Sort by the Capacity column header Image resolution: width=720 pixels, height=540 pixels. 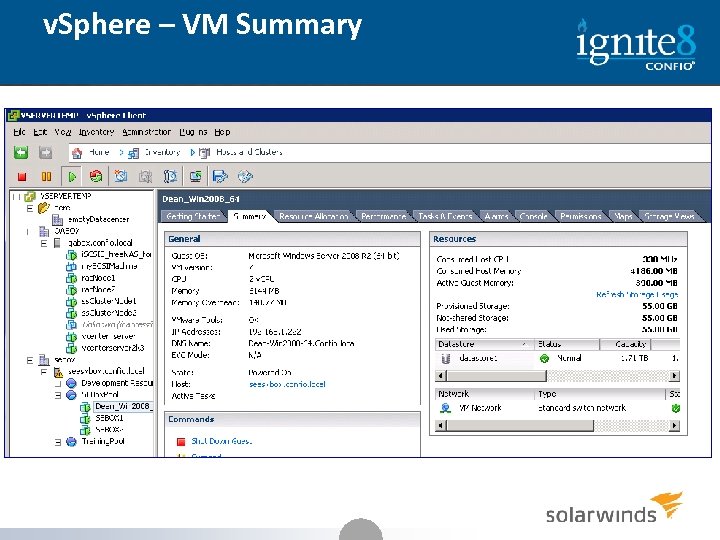coord(624,344)
